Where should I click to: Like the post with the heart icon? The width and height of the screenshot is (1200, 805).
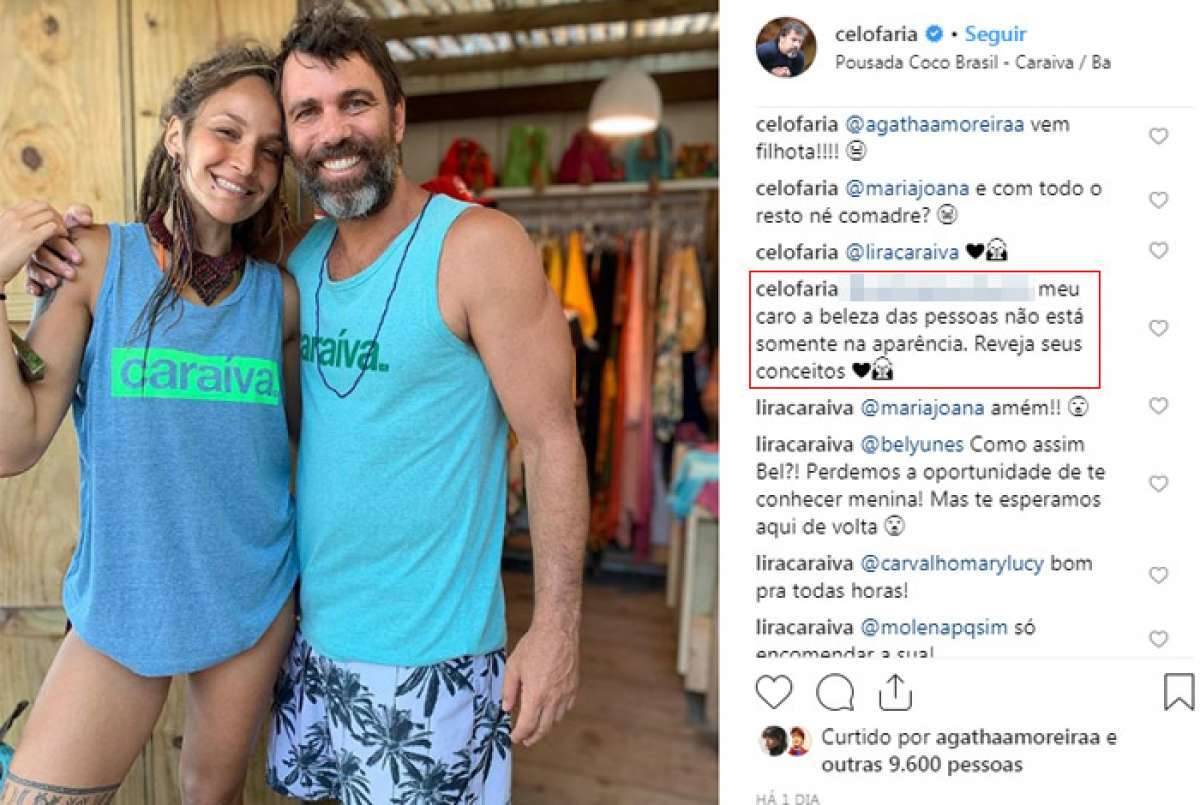[x=773, y=692]
